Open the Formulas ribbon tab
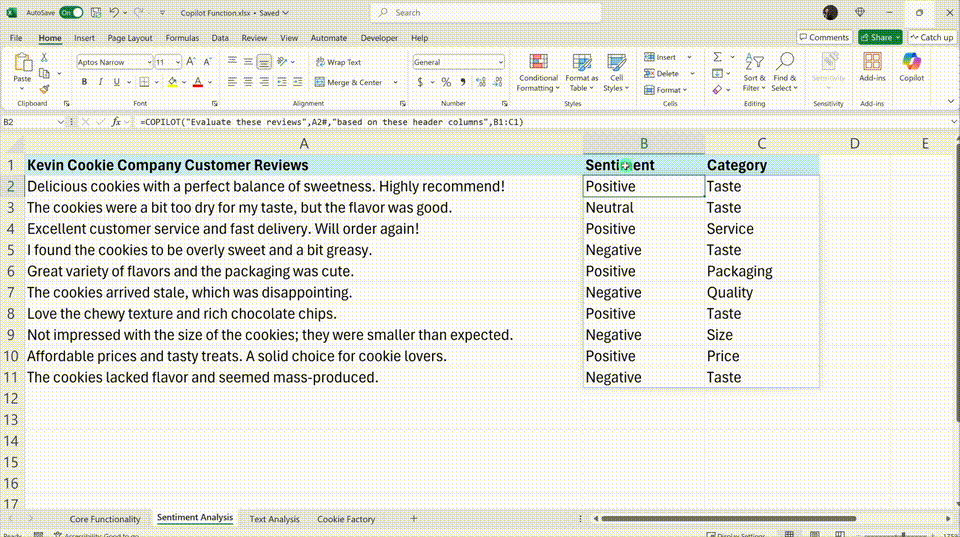960x537 pixels. tap(182, 38)
